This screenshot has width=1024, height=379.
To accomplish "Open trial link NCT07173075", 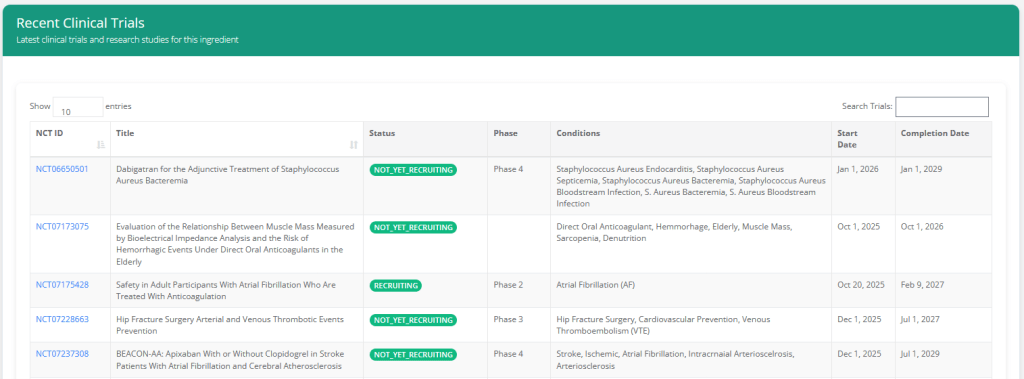I will pos(62,227).
